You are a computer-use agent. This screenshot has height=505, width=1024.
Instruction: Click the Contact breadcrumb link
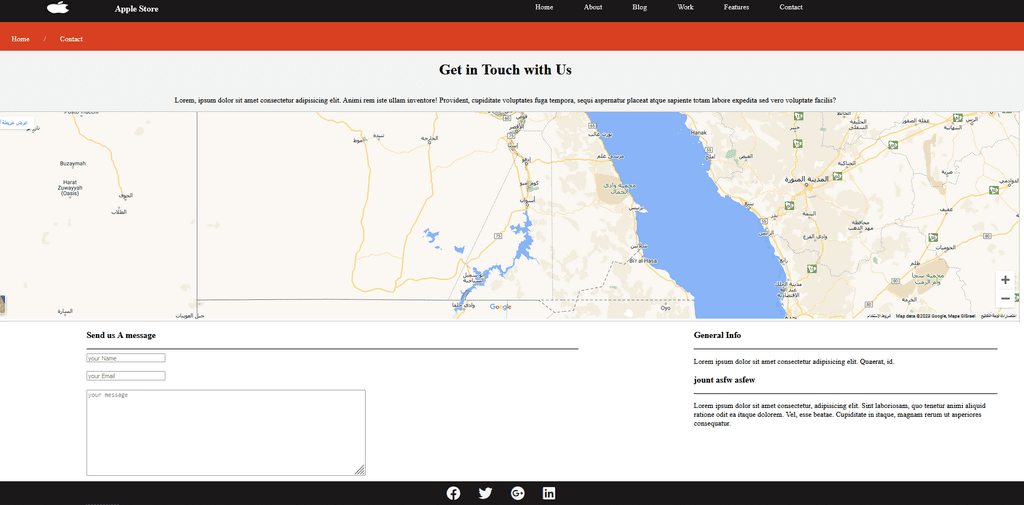point(71,39)
